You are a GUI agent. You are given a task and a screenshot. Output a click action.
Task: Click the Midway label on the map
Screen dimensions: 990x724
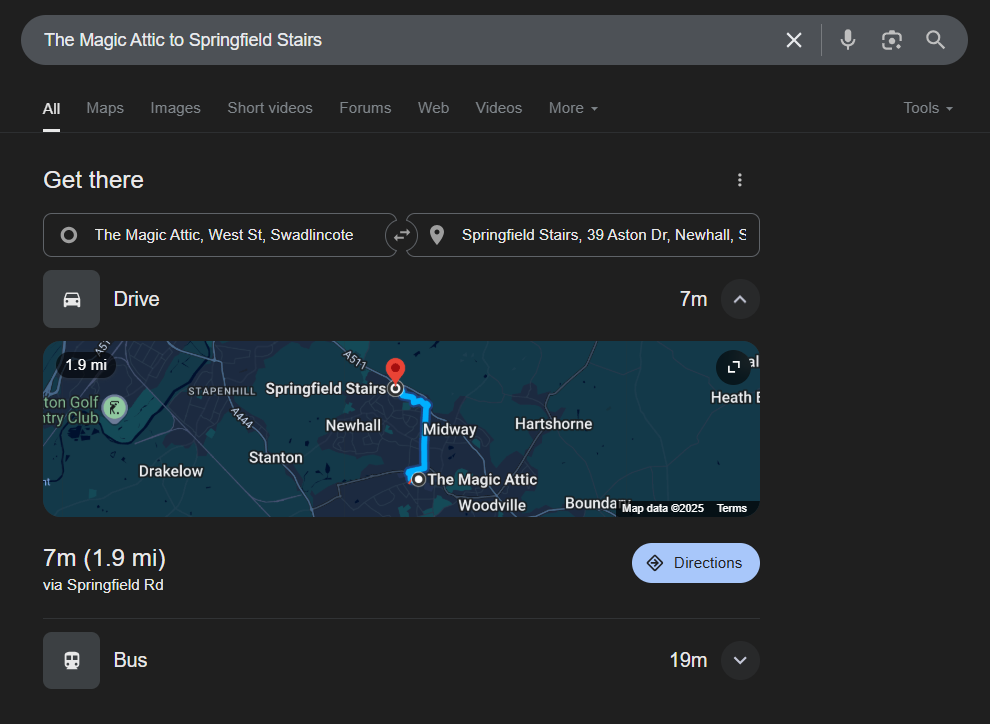pos(450,429)
